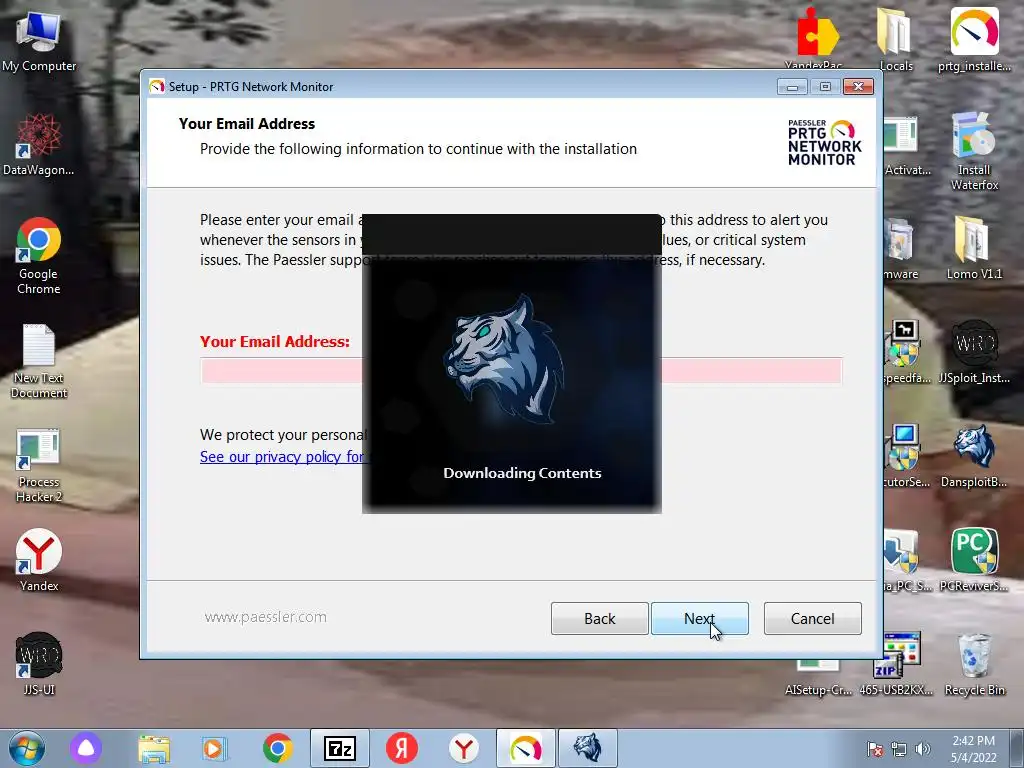This screenshot has width=1024, height=768.
Task: Click email address input field
Action: (x=521, y=371)
